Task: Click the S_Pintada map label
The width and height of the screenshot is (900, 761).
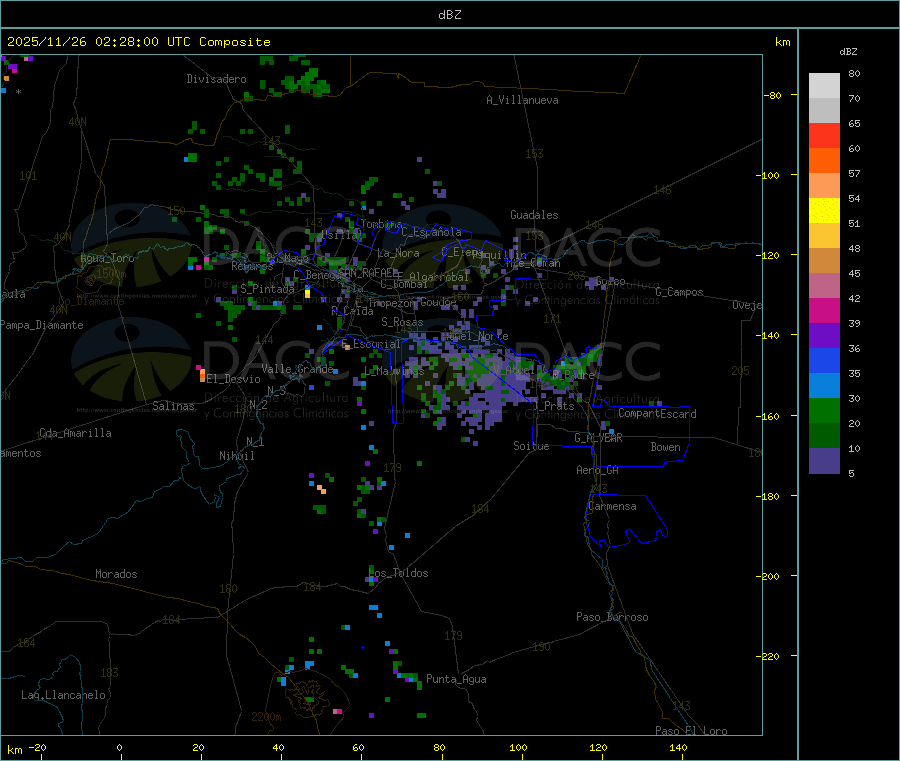Action: point(267,289)
